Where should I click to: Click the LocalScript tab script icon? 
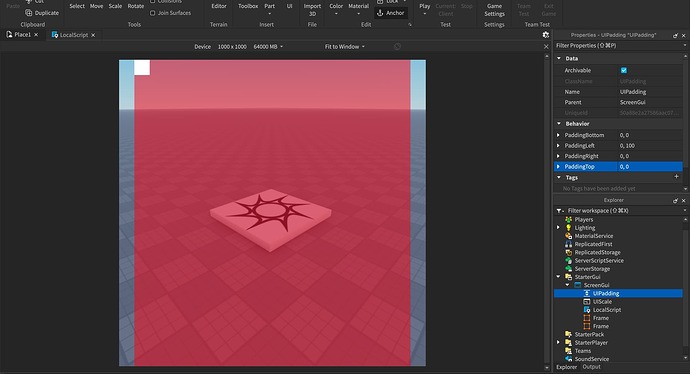click(x=55, y=35)
